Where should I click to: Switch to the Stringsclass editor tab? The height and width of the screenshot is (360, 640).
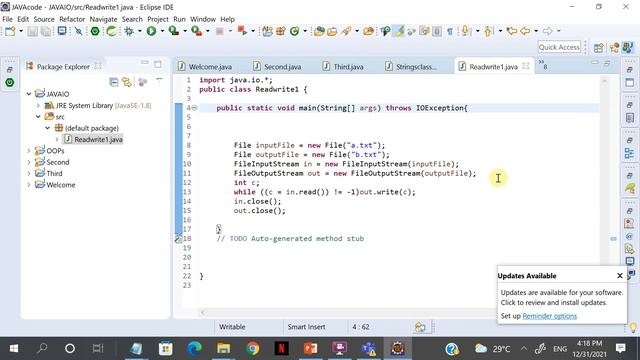coord(411,67)
